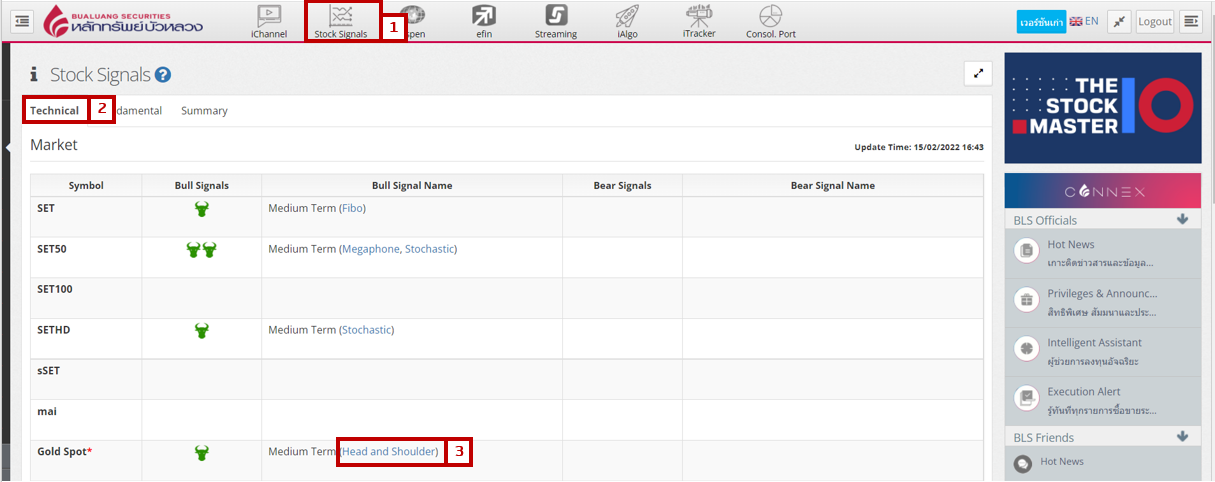Click the Logout button
This screenshot has width=1215, height=482.
click(x=1154, y=21)
